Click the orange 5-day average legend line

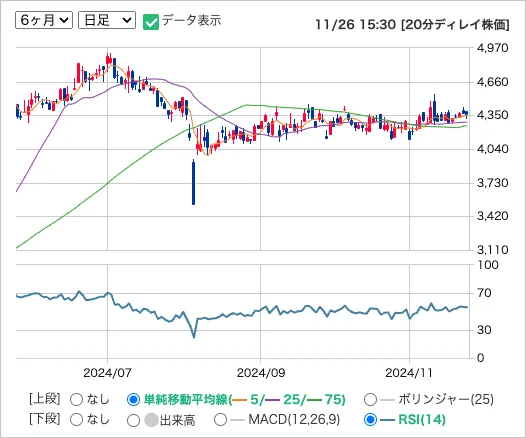(x=240, y=400)
